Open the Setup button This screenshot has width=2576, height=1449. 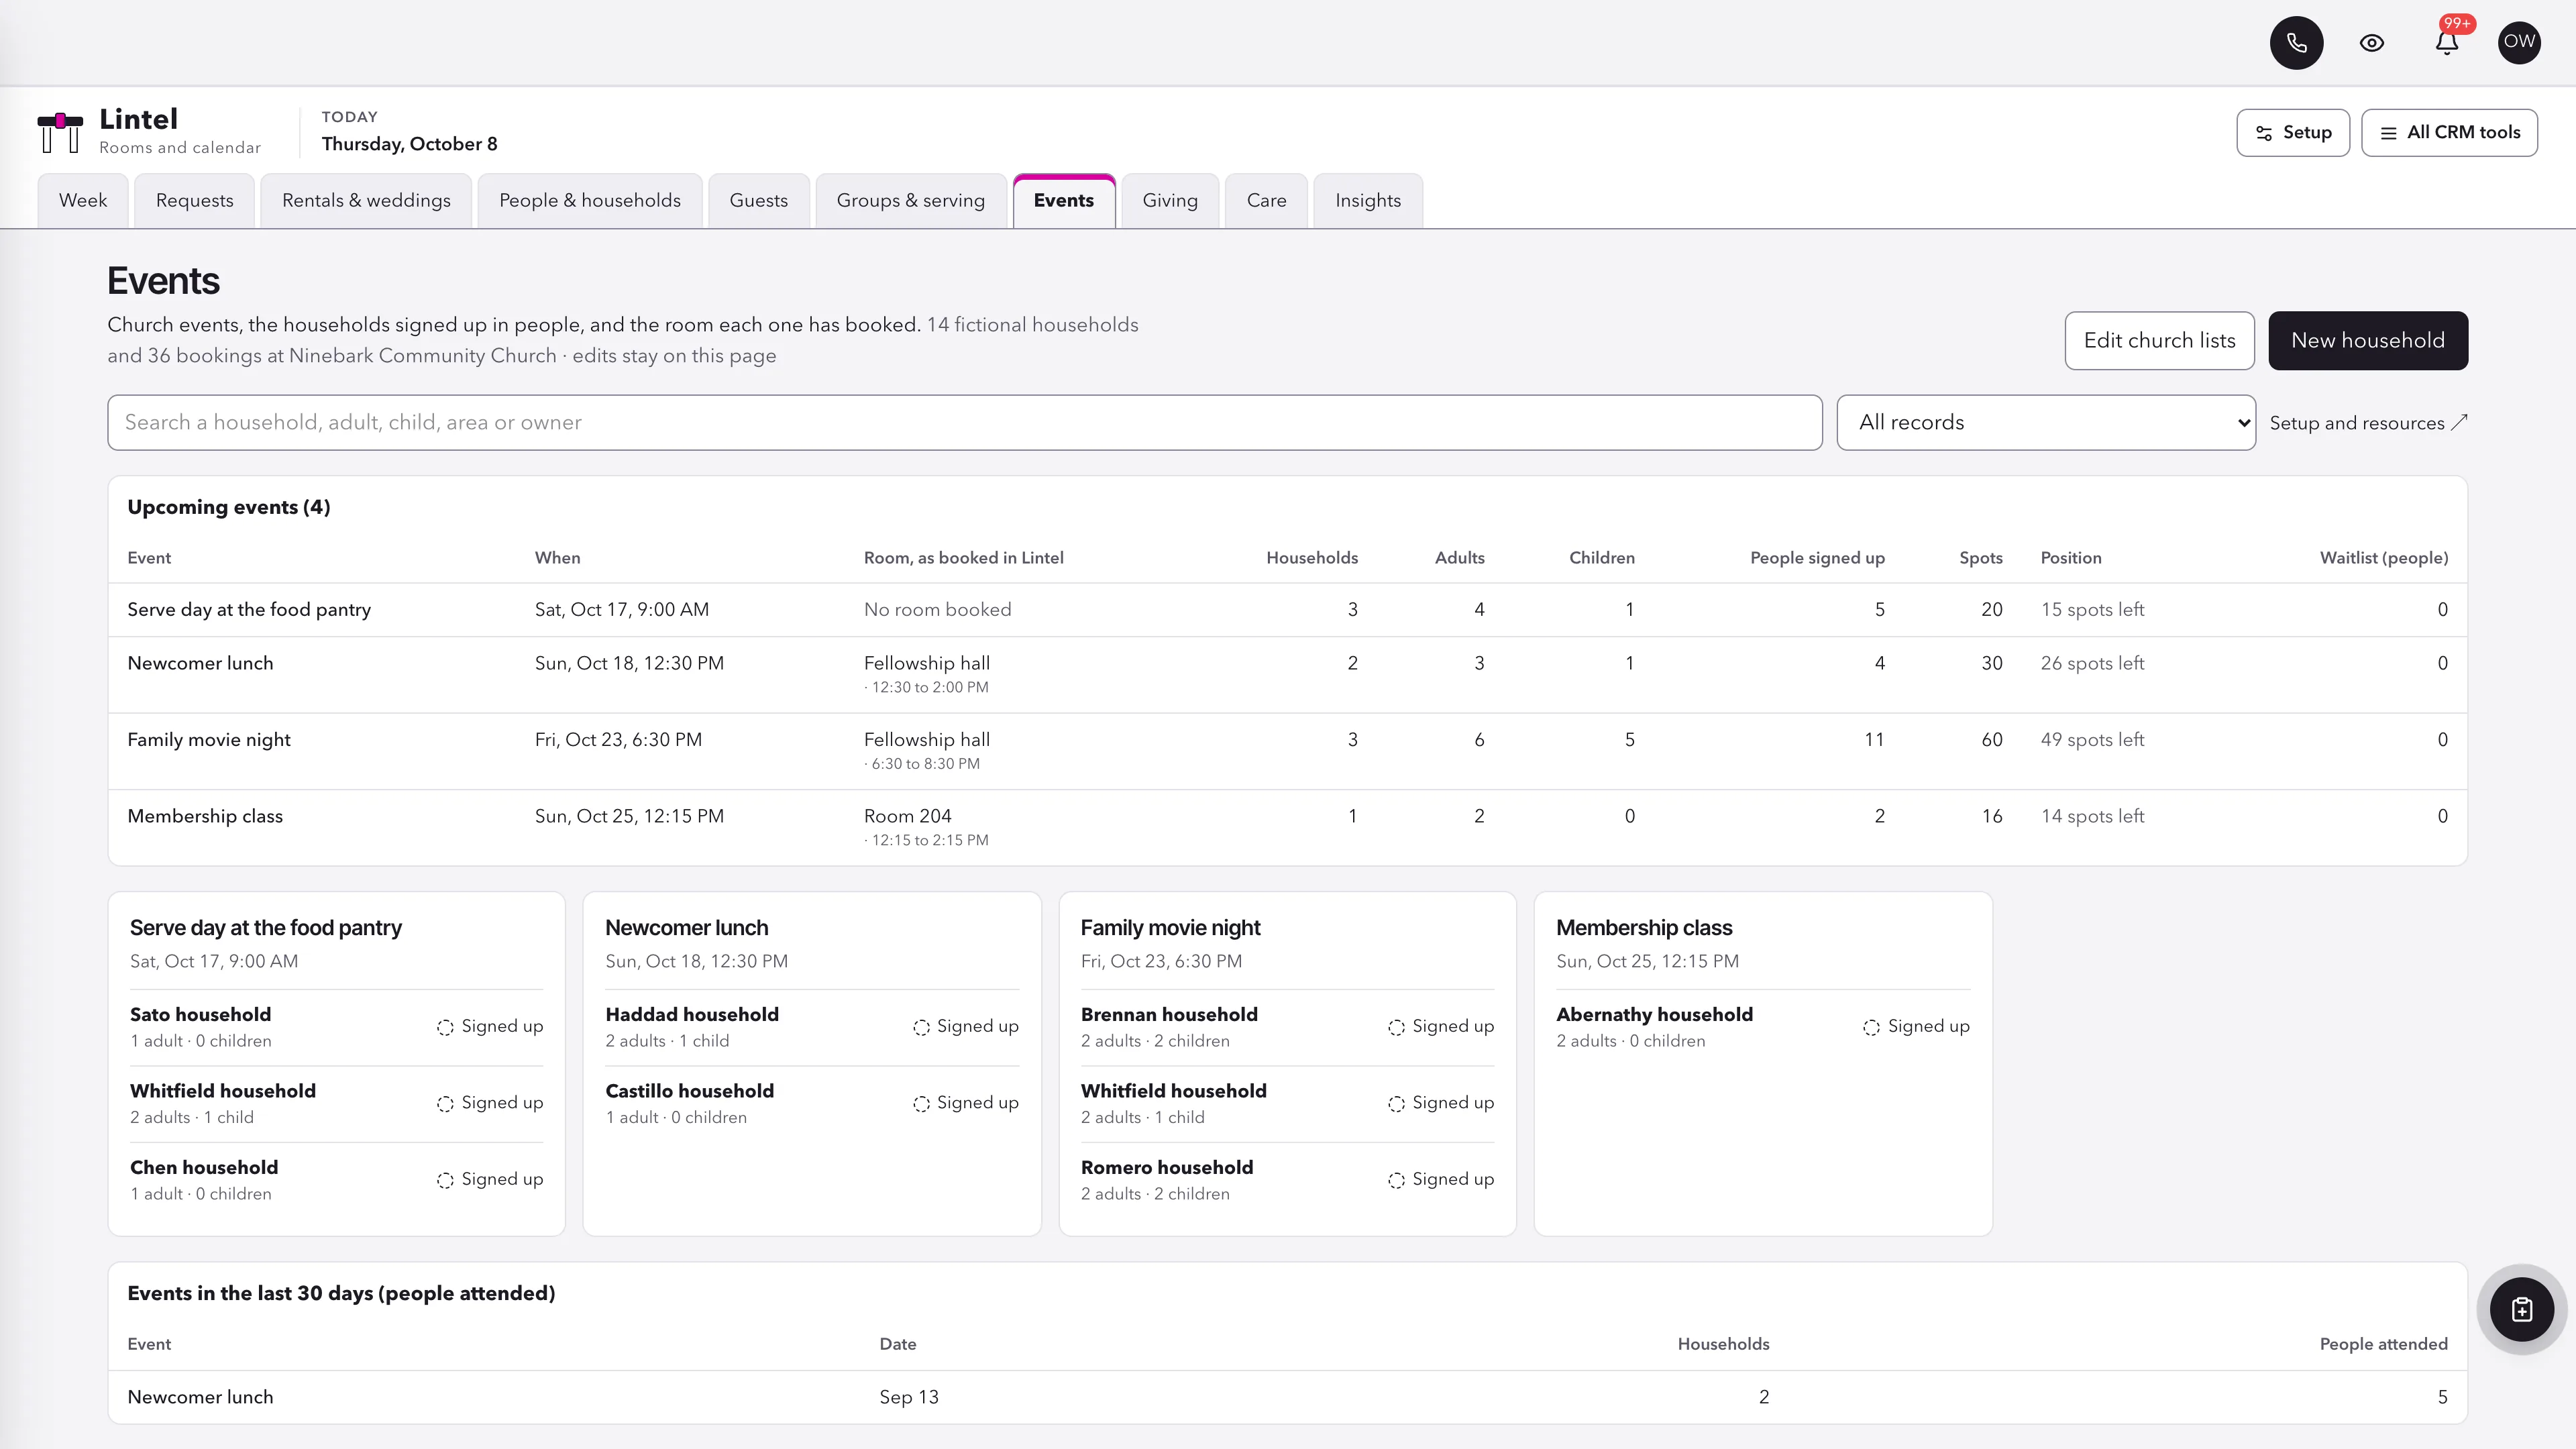(2293, 133)
